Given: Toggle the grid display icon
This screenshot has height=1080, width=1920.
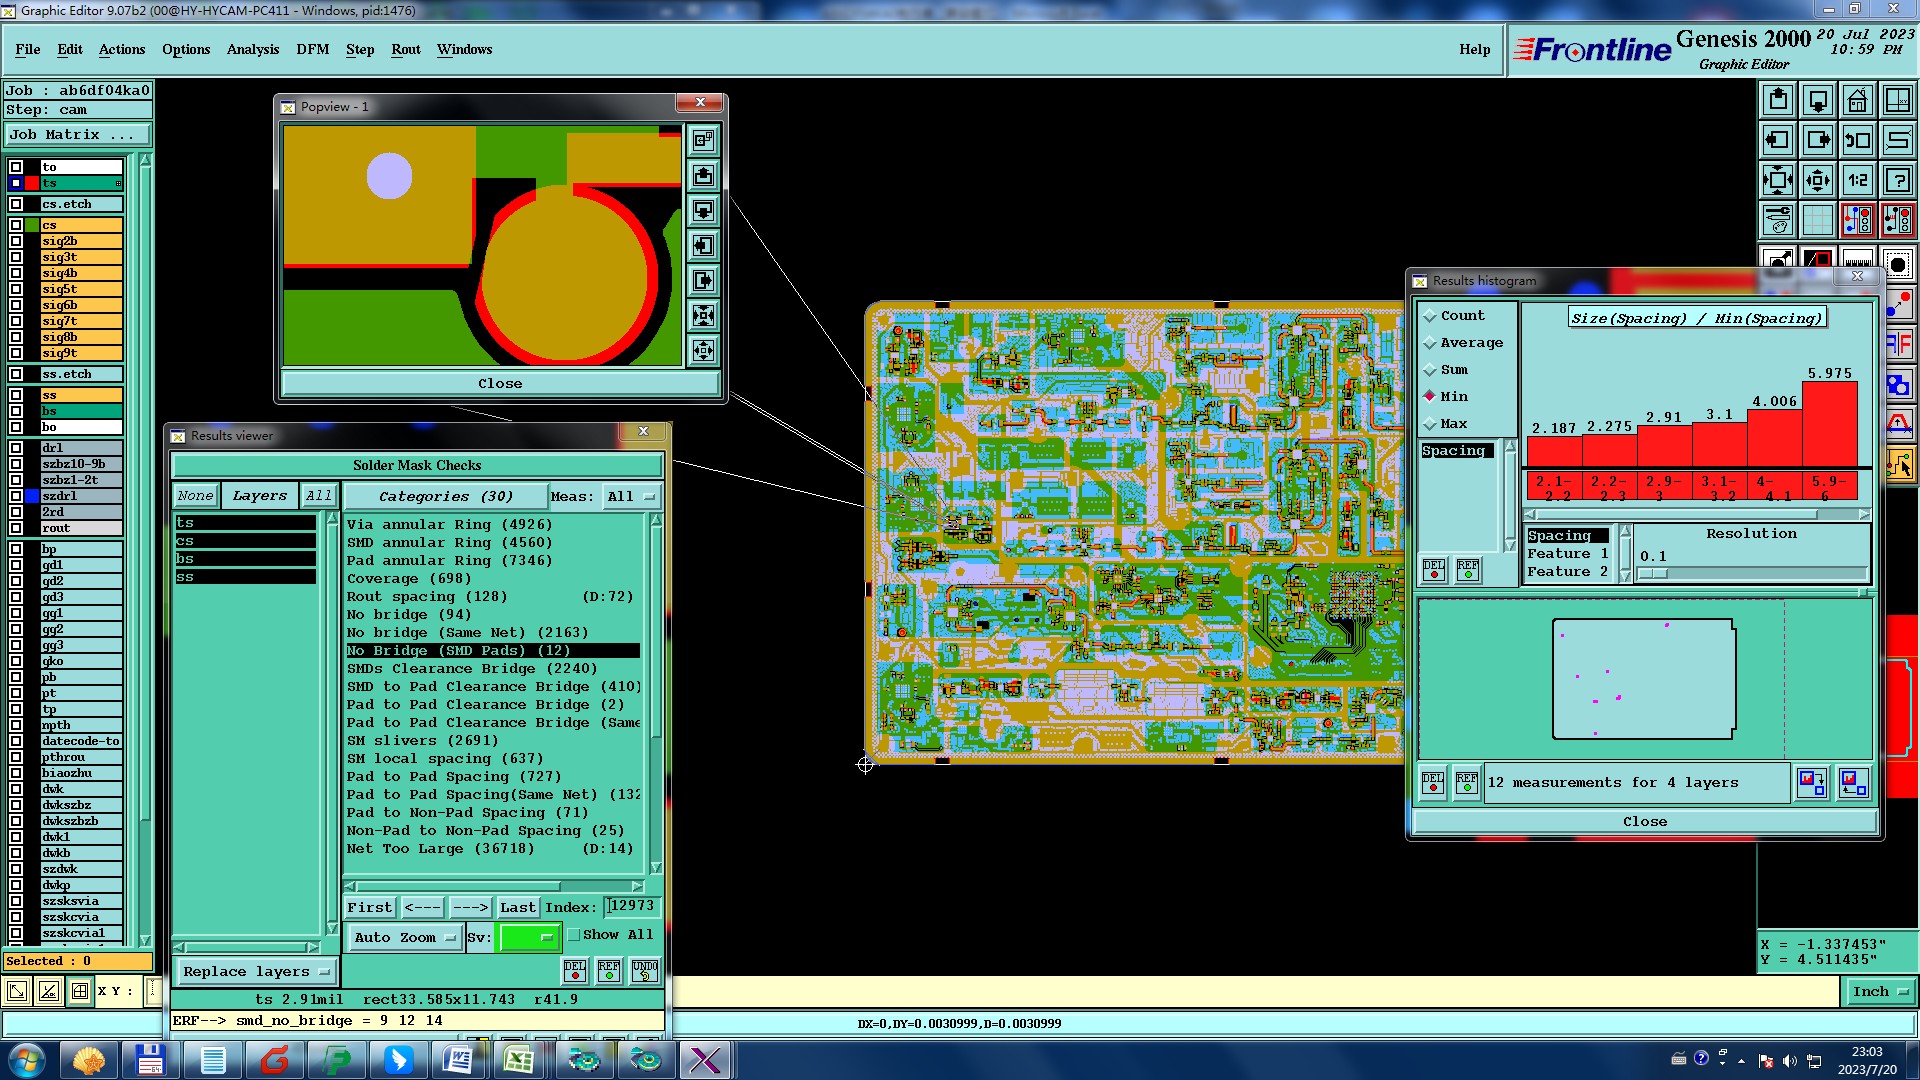Looking at the screenshot, I should 1818,220.
